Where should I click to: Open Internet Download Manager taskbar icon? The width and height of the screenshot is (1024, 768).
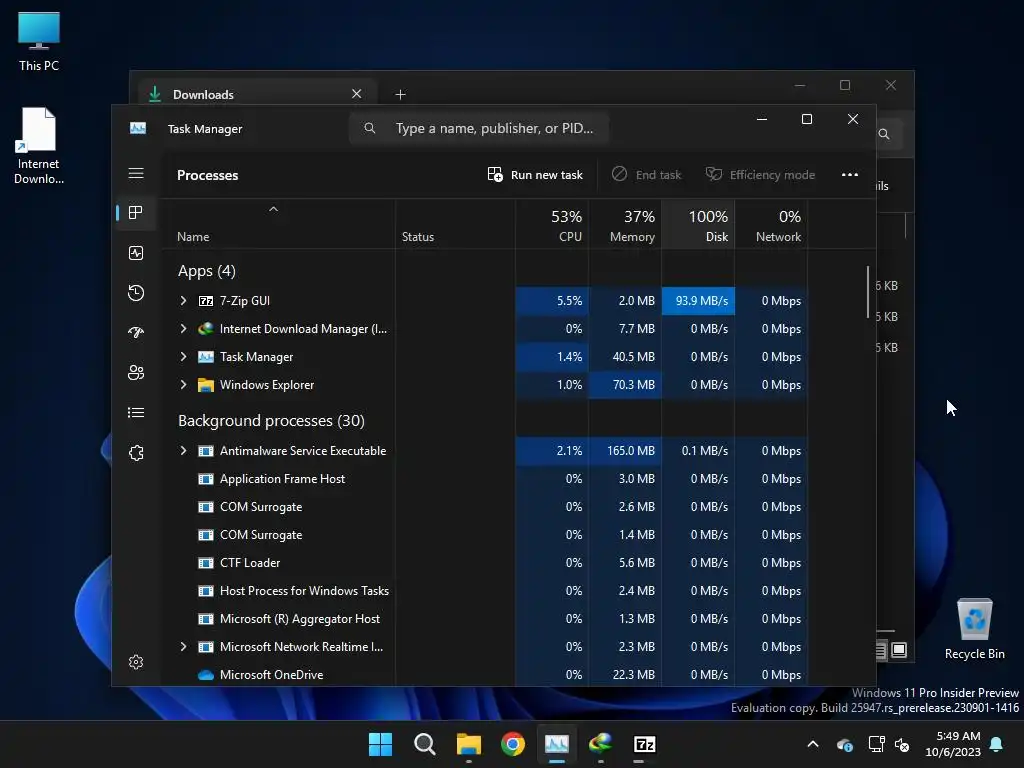pos(600,744)
